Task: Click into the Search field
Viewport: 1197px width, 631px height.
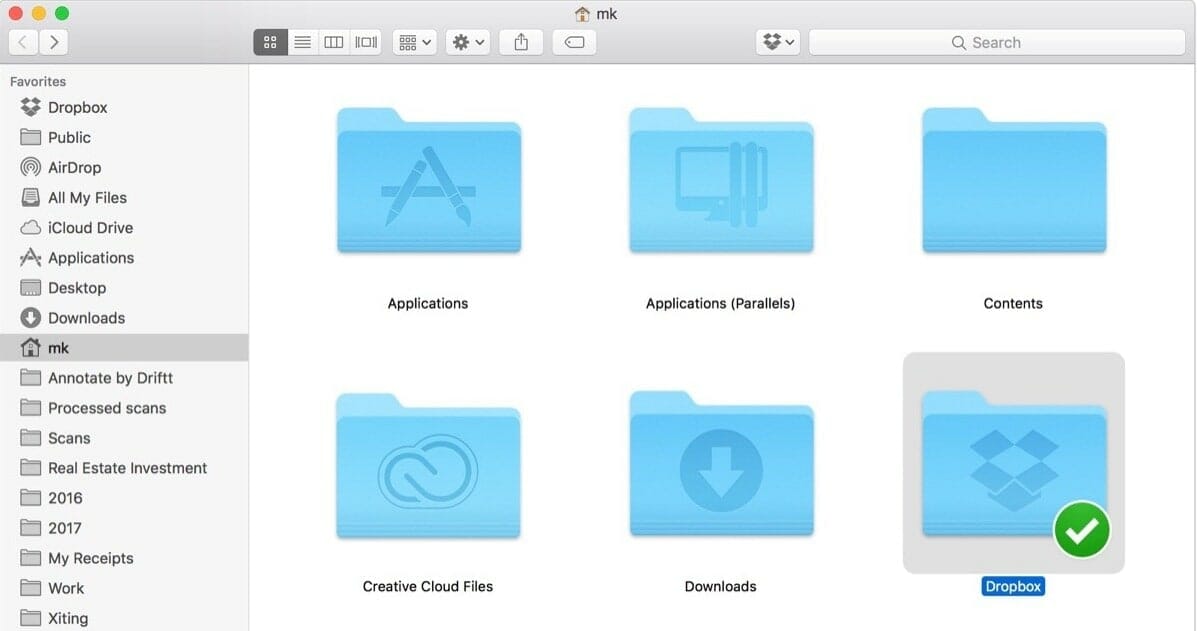Action: pyautogui.click(x=997, y=43)
